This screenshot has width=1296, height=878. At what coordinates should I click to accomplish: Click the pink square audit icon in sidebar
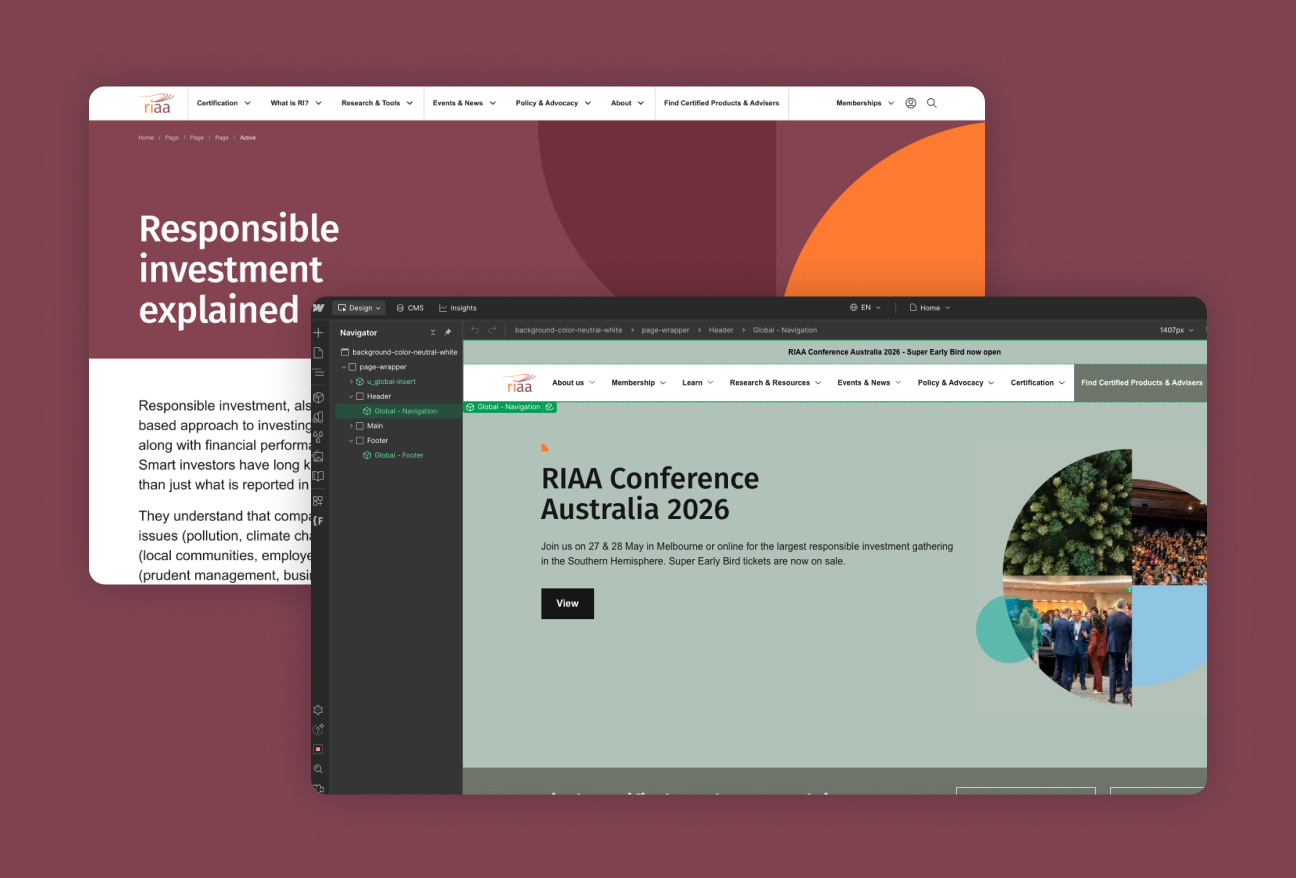[318, 749]
